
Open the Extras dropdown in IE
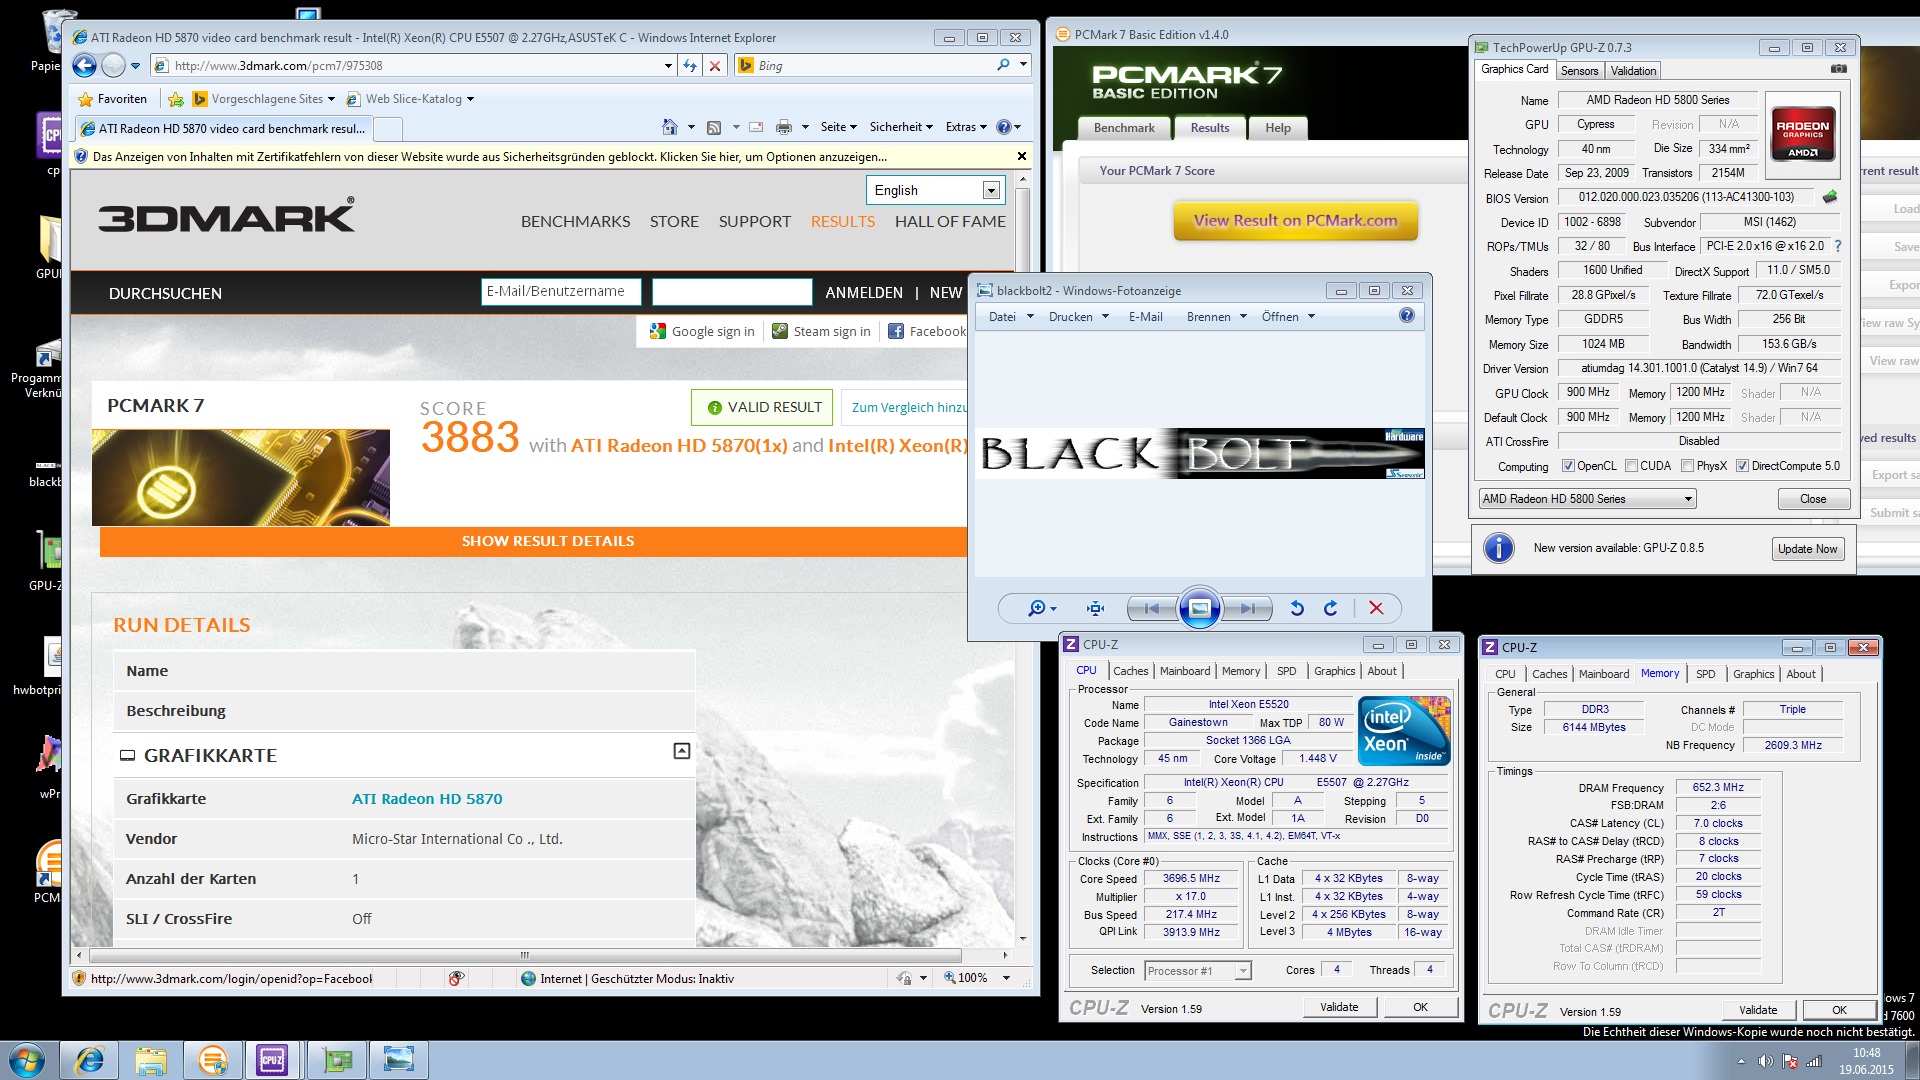pyautogui.click(x=966, y=127)
